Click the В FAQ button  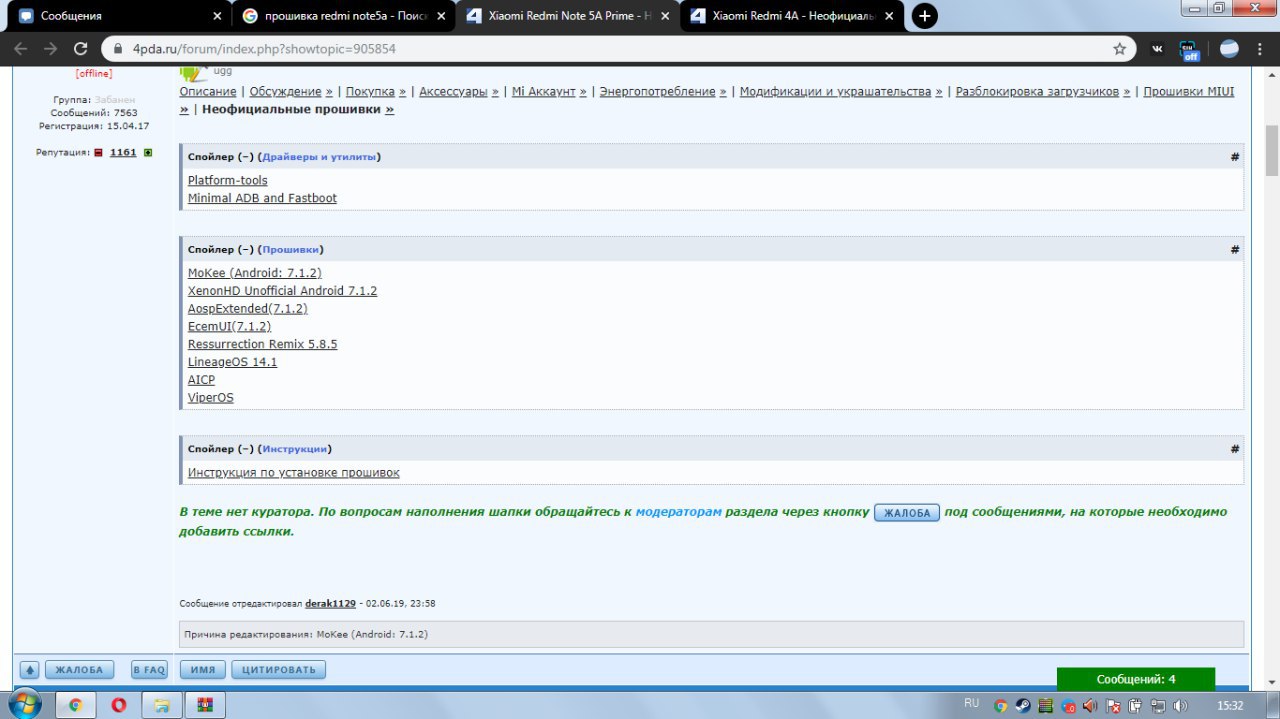coord(150,670)
